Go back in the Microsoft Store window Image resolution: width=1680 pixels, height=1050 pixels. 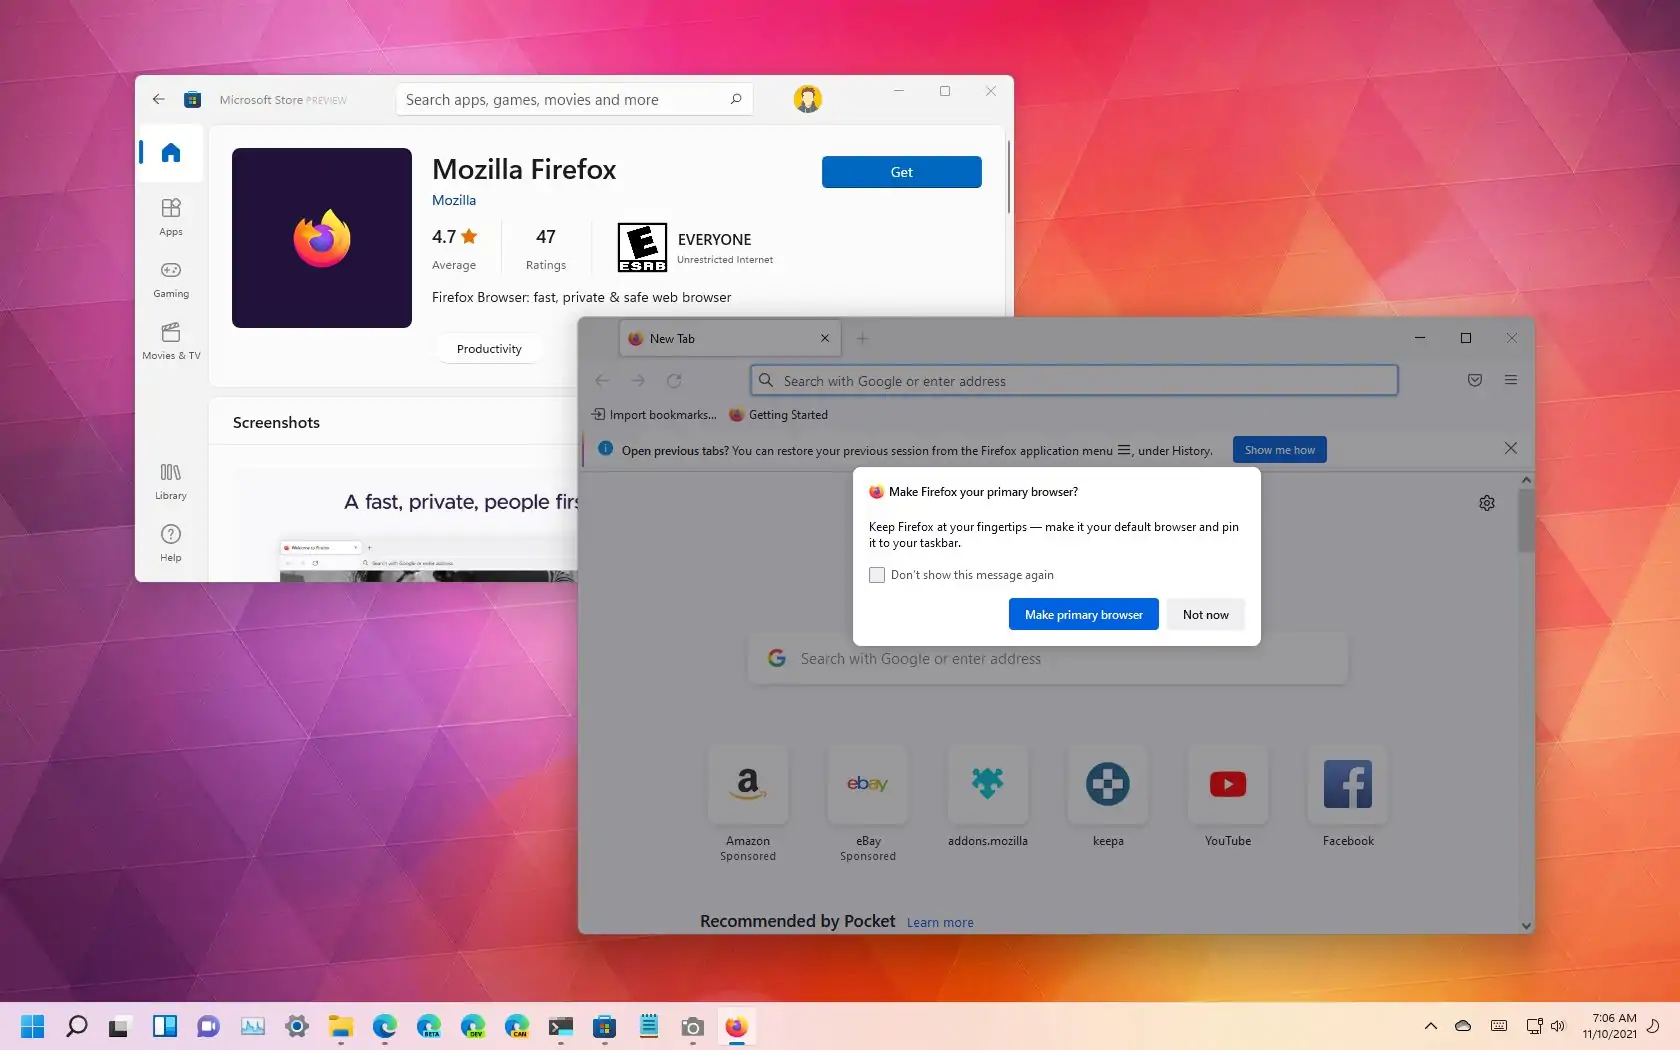click(158, 99)
